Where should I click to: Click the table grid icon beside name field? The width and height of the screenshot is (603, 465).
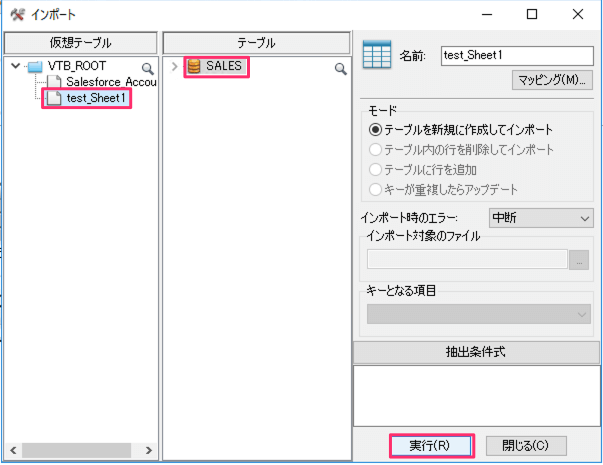click(377, 55)
